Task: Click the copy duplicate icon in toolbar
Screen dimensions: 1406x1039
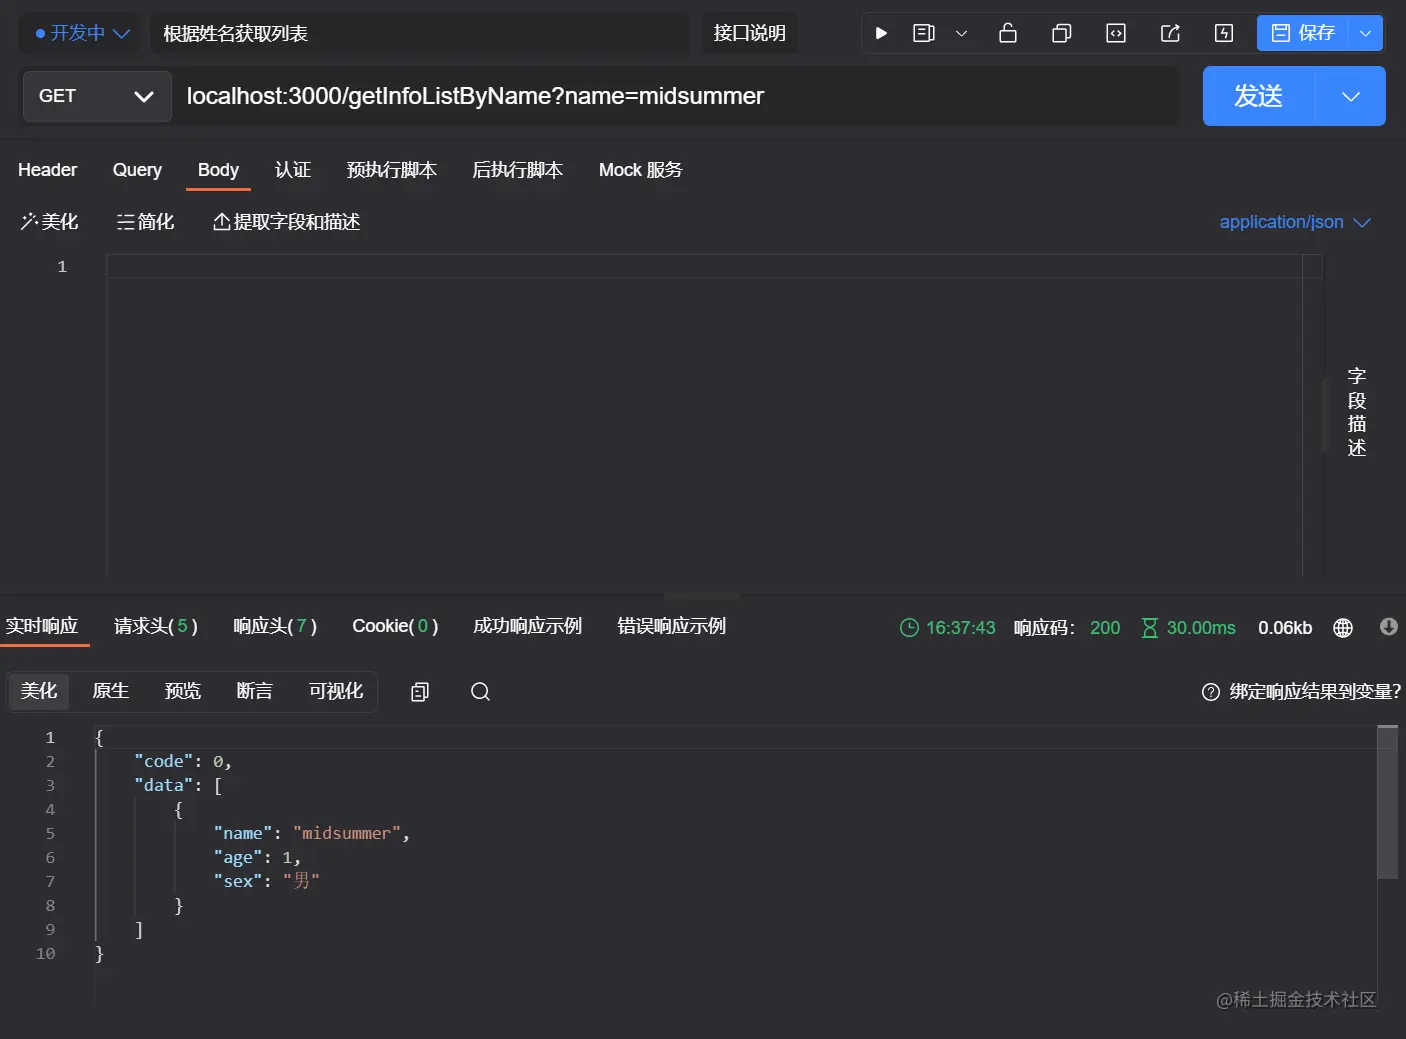Action: 1062,33
